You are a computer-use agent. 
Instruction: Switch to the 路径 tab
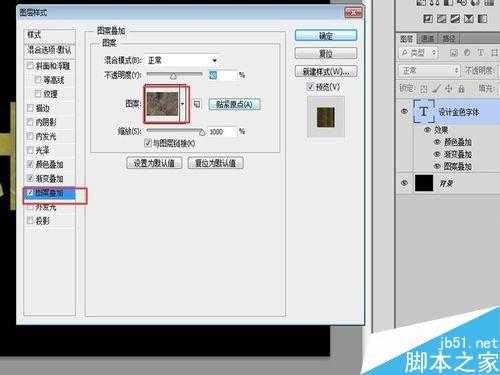point(449,39)
